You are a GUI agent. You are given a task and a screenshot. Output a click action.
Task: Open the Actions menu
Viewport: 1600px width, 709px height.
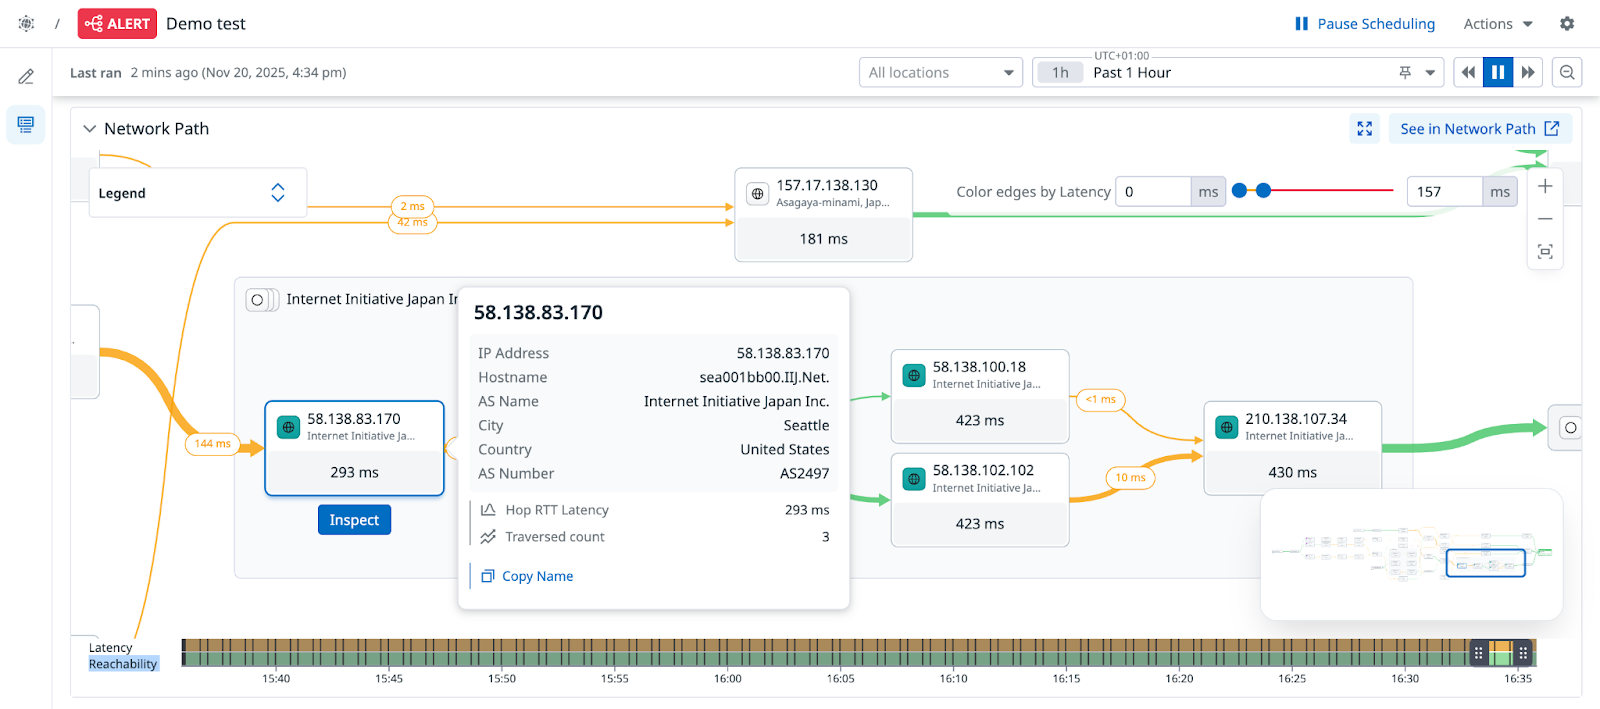pos(1497,24)
